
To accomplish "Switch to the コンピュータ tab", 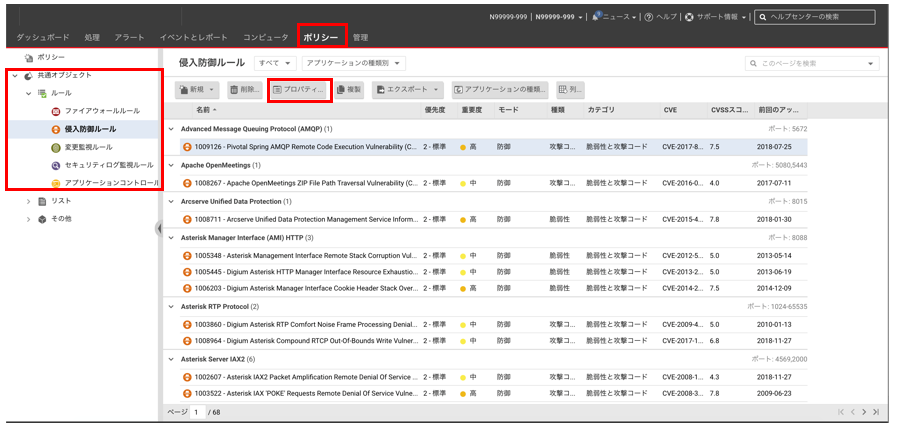I will click(265, 37).
